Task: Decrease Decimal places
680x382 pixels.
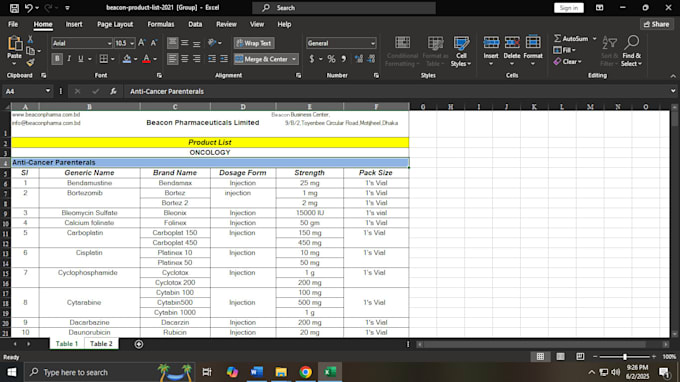Action: pos(371,59)
